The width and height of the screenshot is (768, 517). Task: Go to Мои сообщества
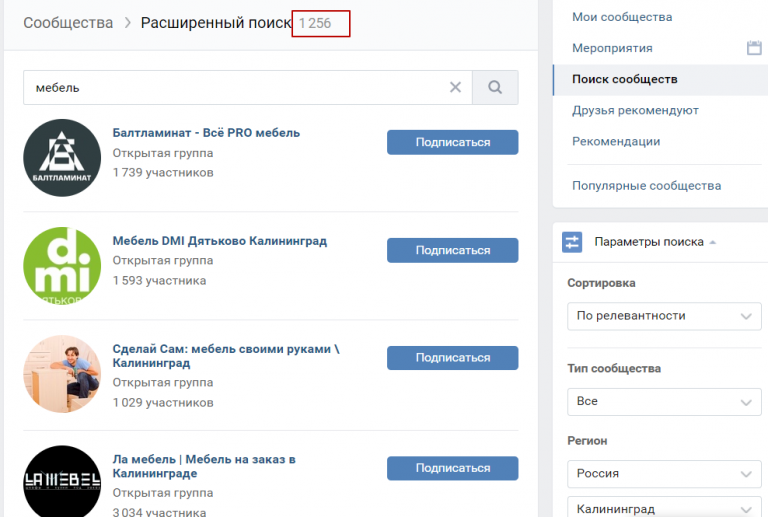coord(622,17)
